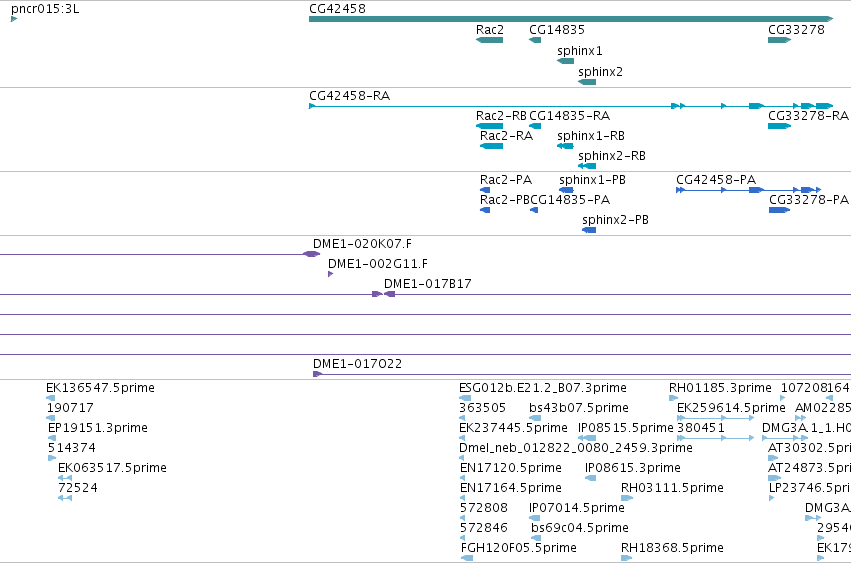Select the Rac2-RB transcript label
The width and height of the screenshot is (851, 563).
(501, 116)
